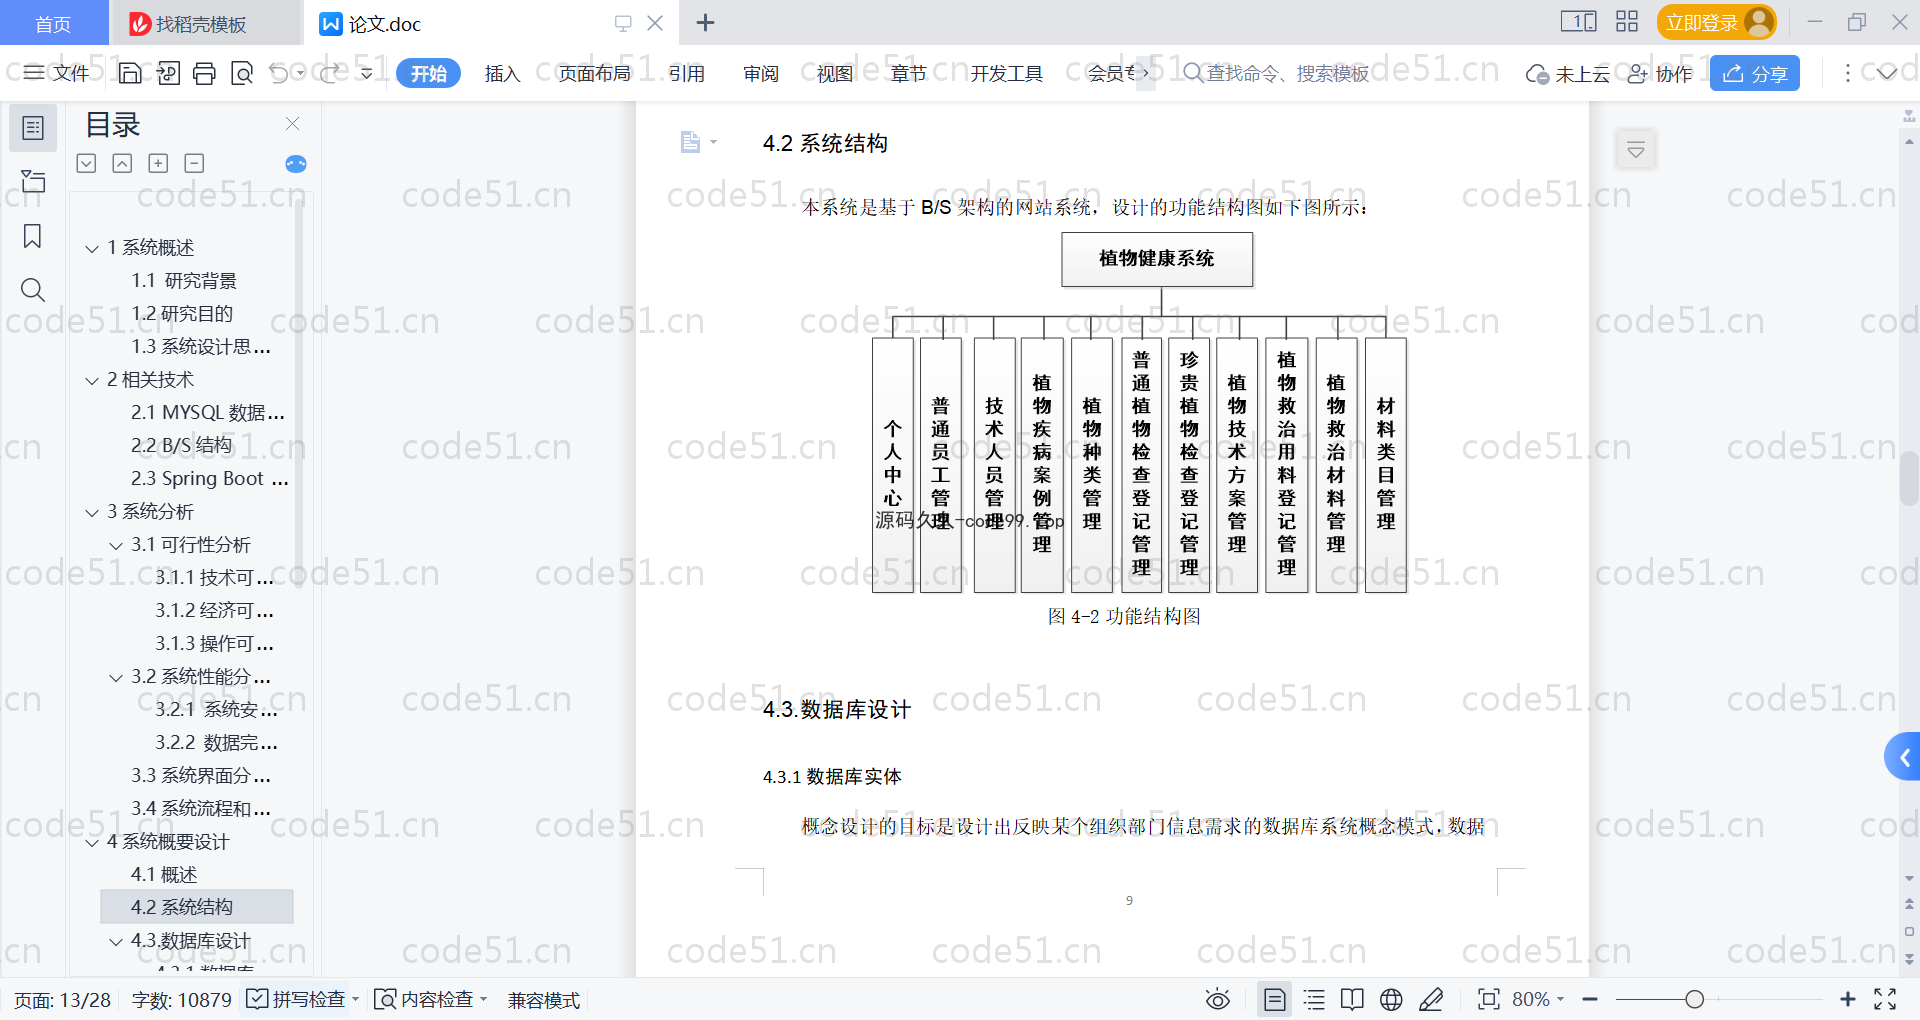Click the Save icon in quick toolbar
Viewport: 1920px width, 1020px height.
130,73
